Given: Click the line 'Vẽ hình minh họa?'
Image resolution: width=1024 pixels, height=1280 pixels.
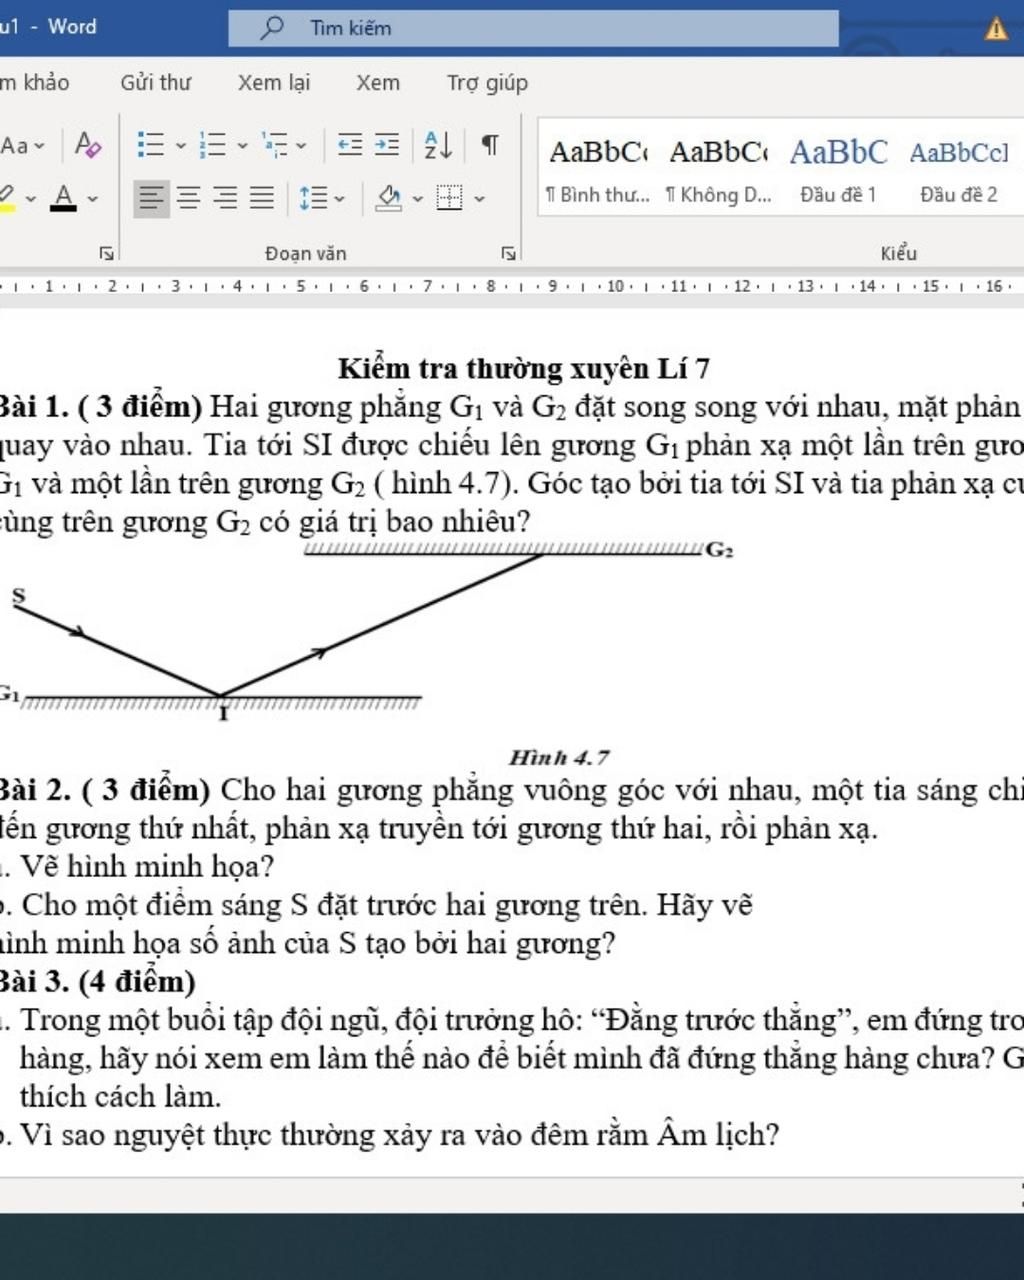Looking at the screenshot, I should coord(147,866).
